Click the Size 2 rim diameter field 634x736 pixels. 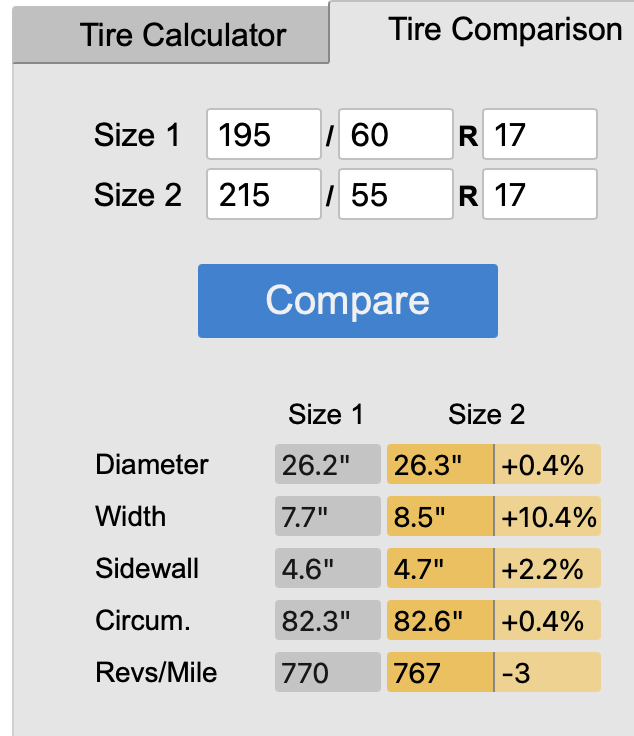539,194
